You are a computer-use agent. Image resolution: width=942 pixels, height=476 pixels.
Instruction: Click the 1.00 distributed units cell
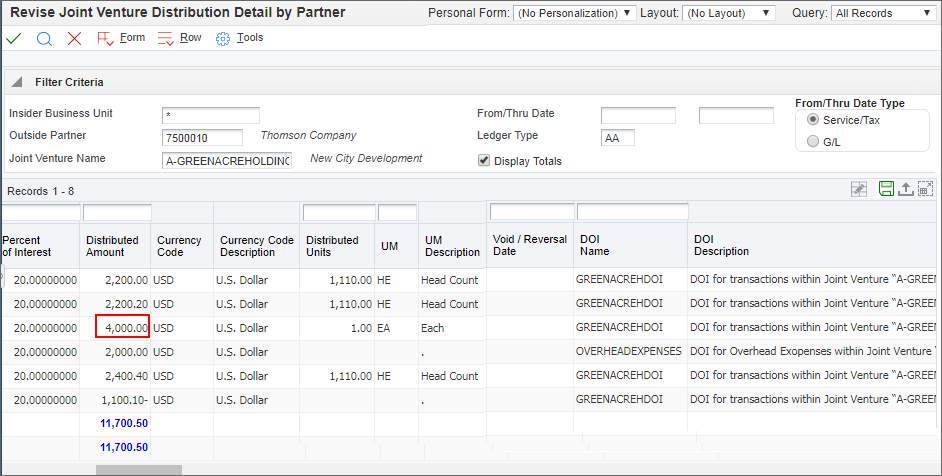pyautogui.click(x=338, y=328)
